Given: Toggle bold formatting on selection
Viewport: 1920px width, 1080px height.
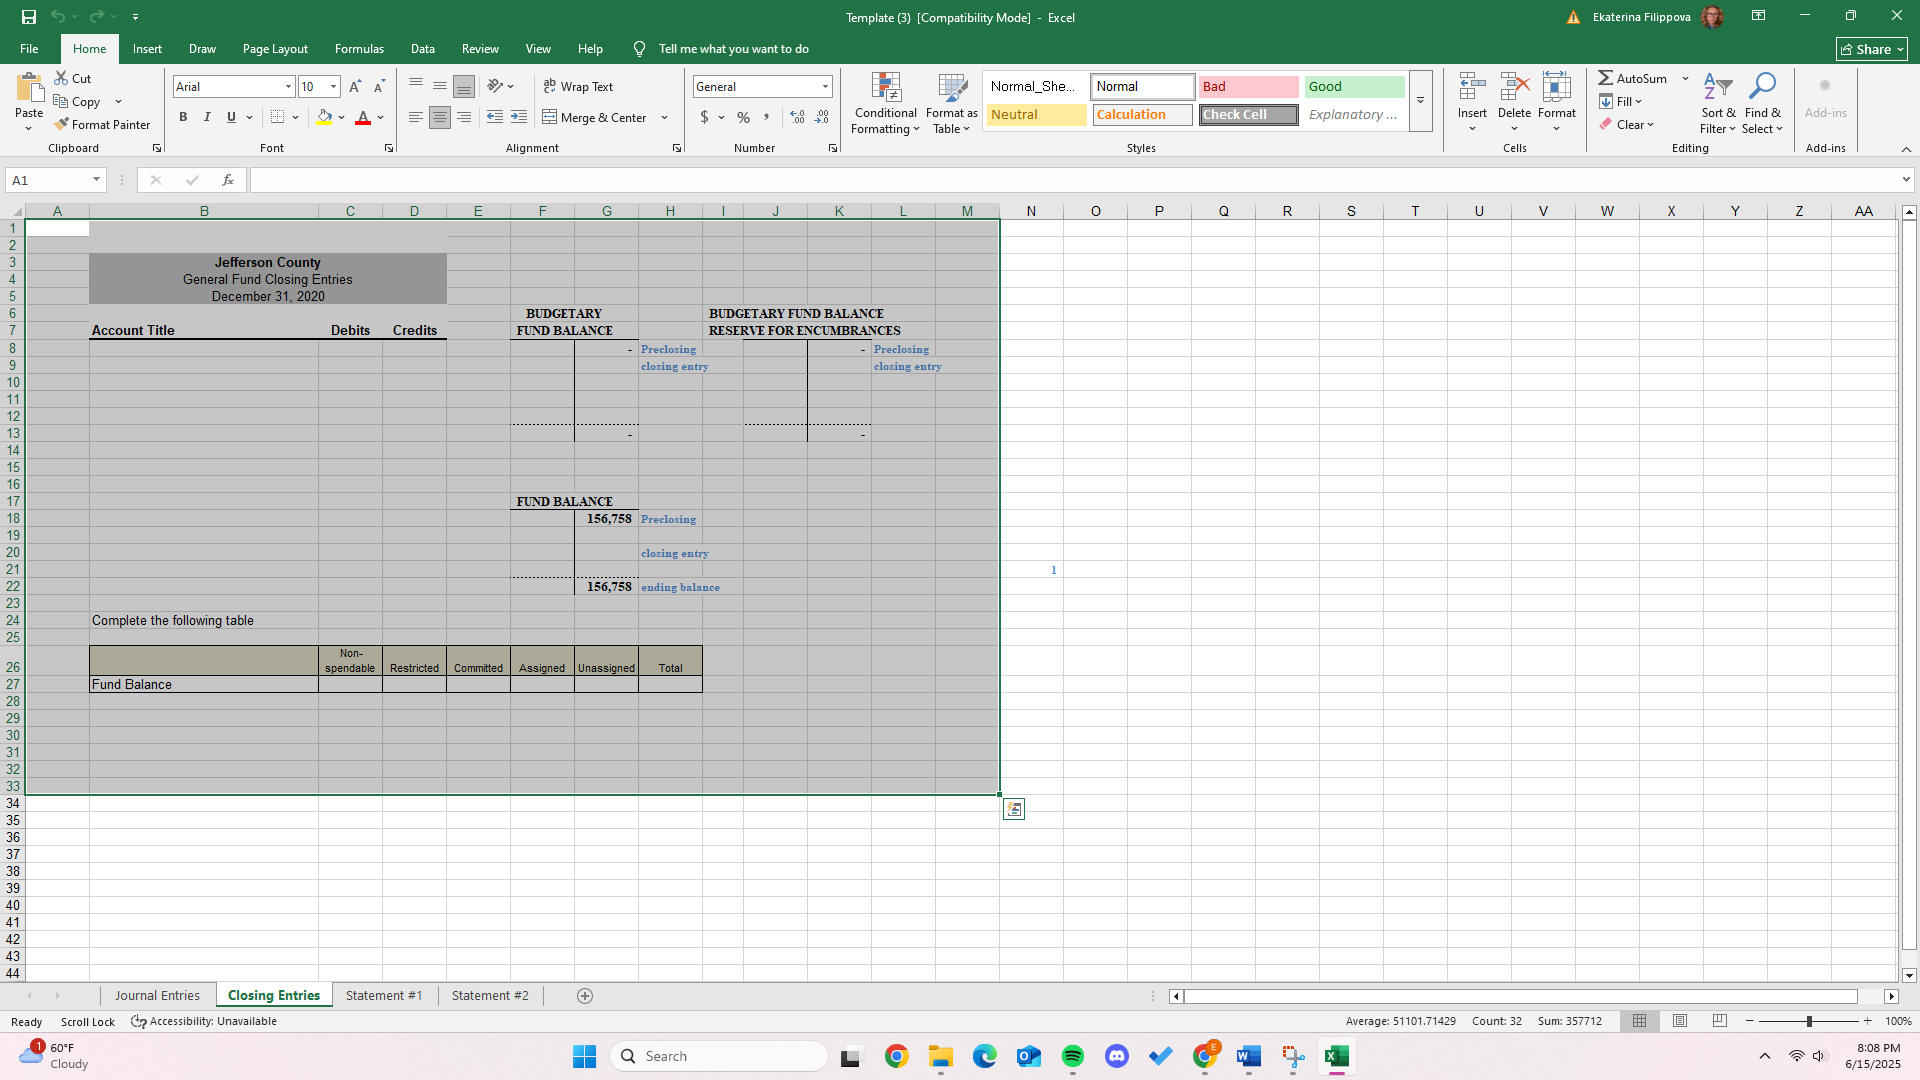Looking at the screenshot, I should tap(183, 117).
